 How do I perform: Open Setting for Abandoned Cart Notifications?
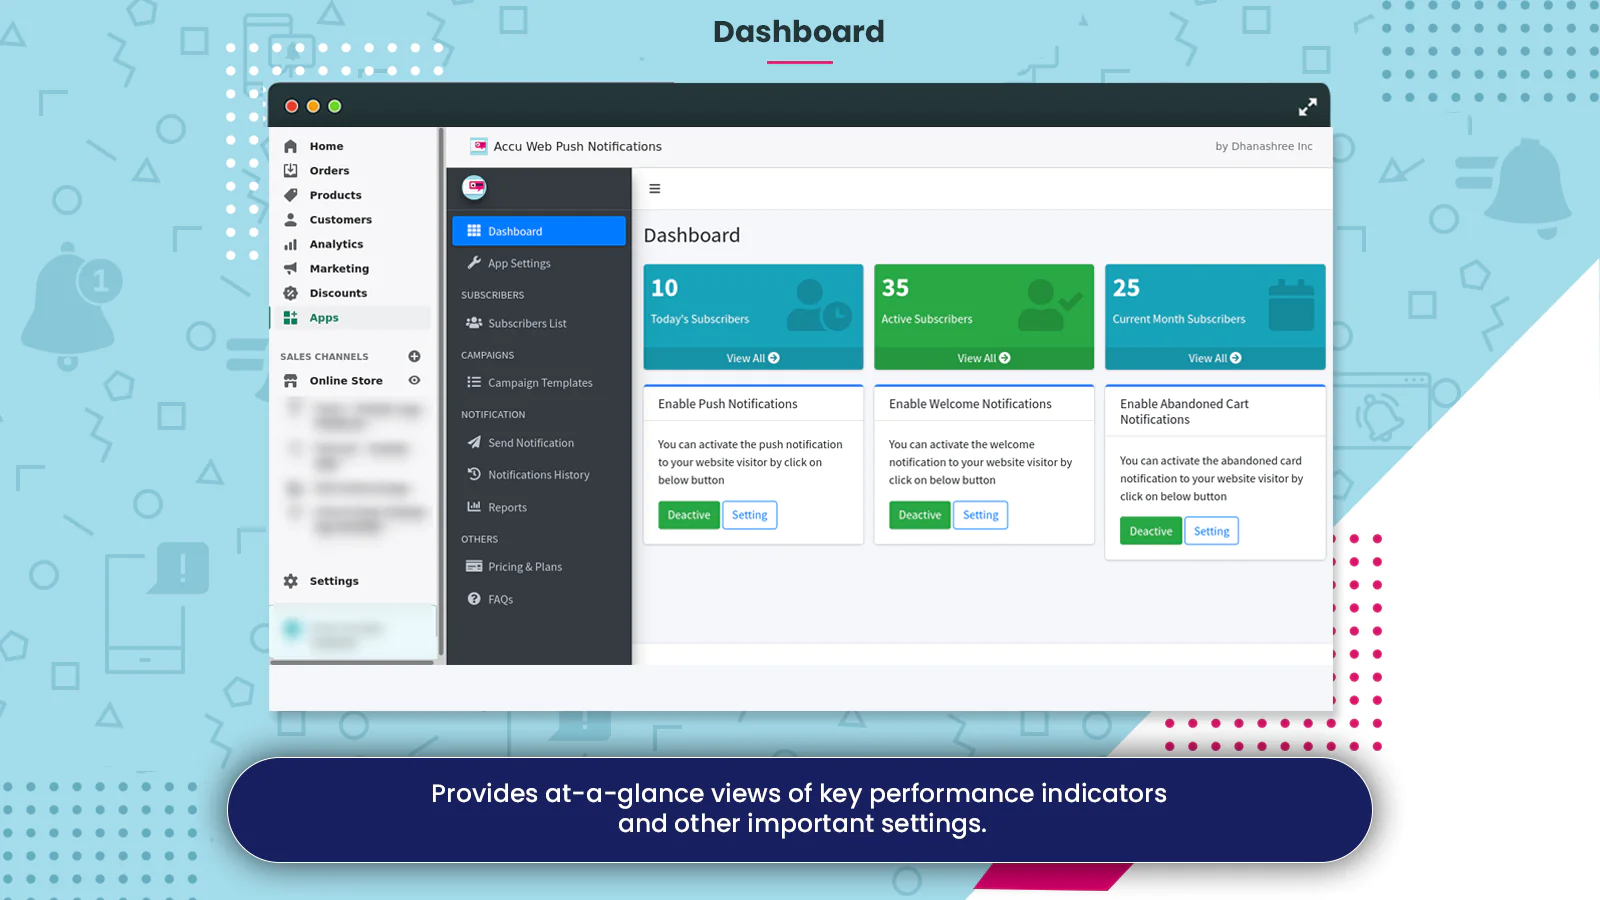[x=1212, y=531]
